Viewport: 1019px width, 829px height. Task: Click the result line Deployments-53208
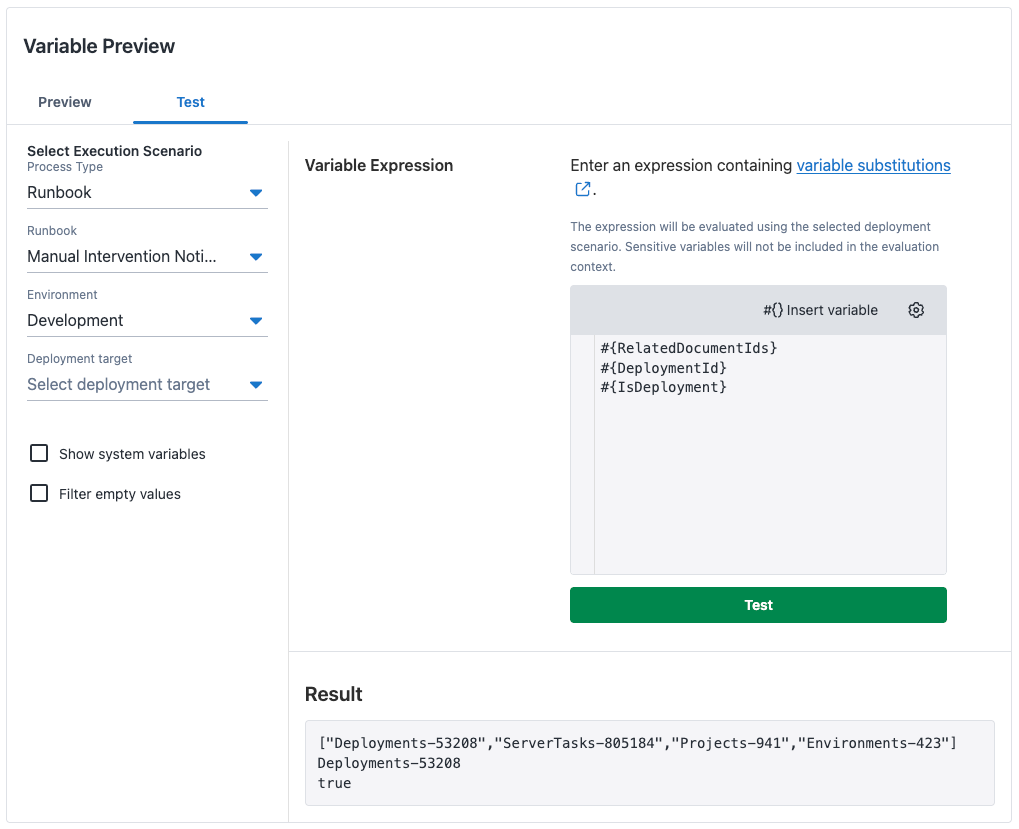[389, 763]
